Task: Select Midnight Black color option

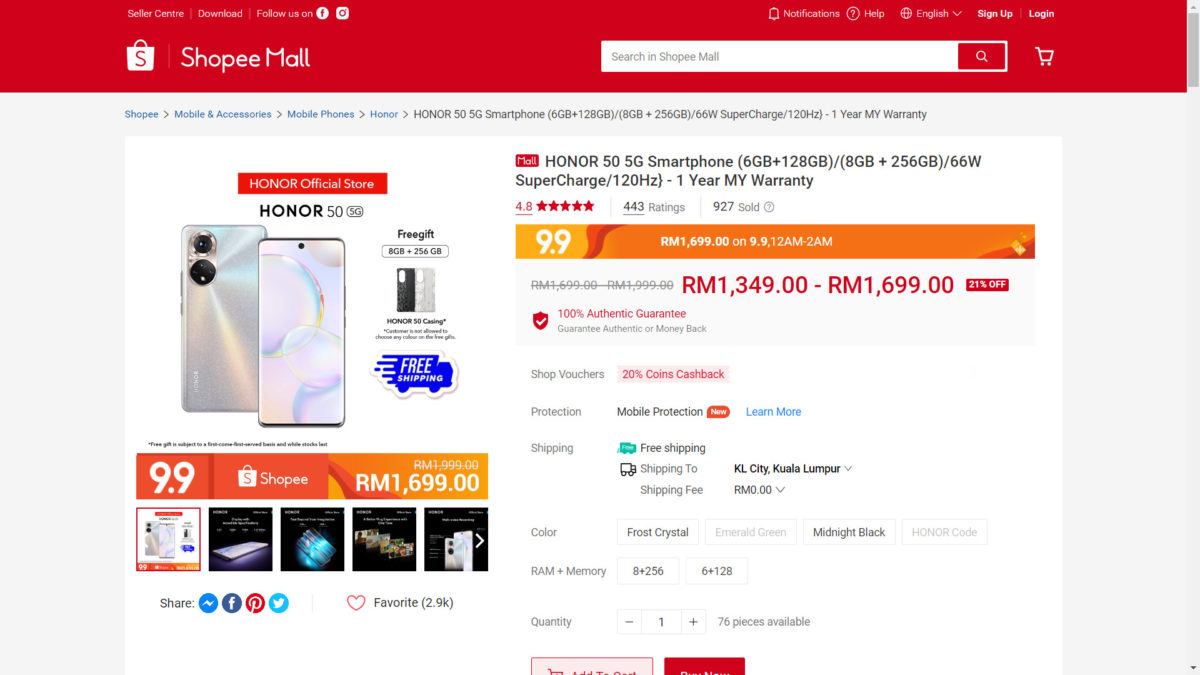Action: 849,532
